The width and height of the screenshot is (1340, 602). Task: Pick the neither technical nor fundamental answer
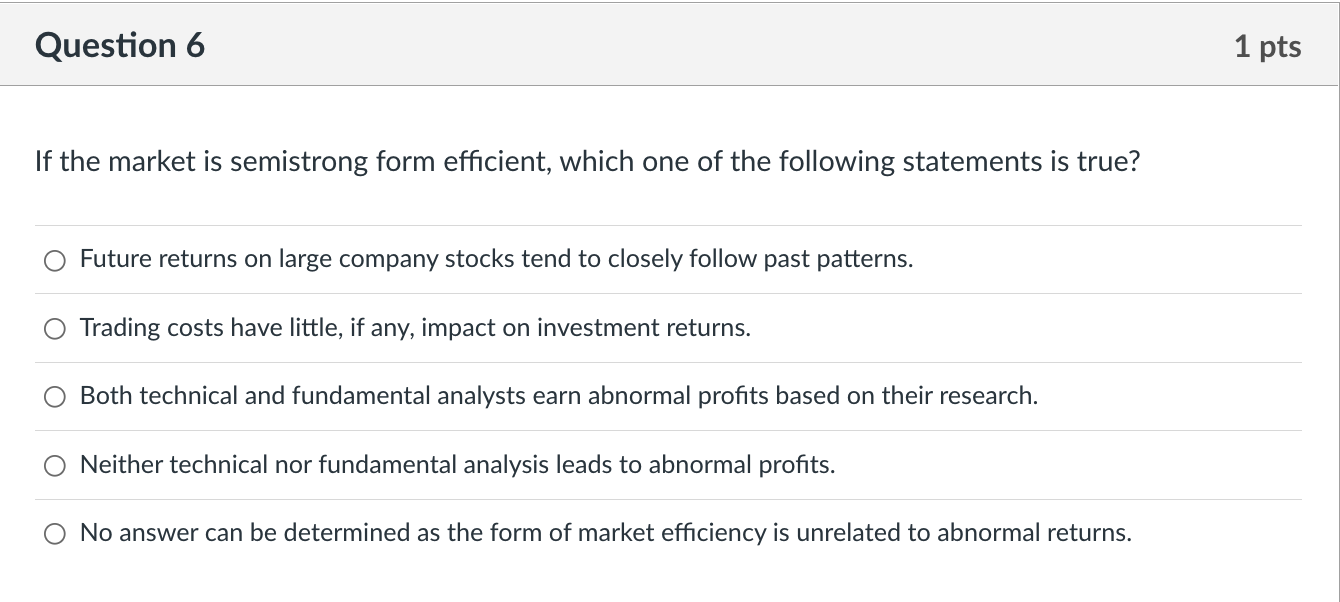(55, 465)
